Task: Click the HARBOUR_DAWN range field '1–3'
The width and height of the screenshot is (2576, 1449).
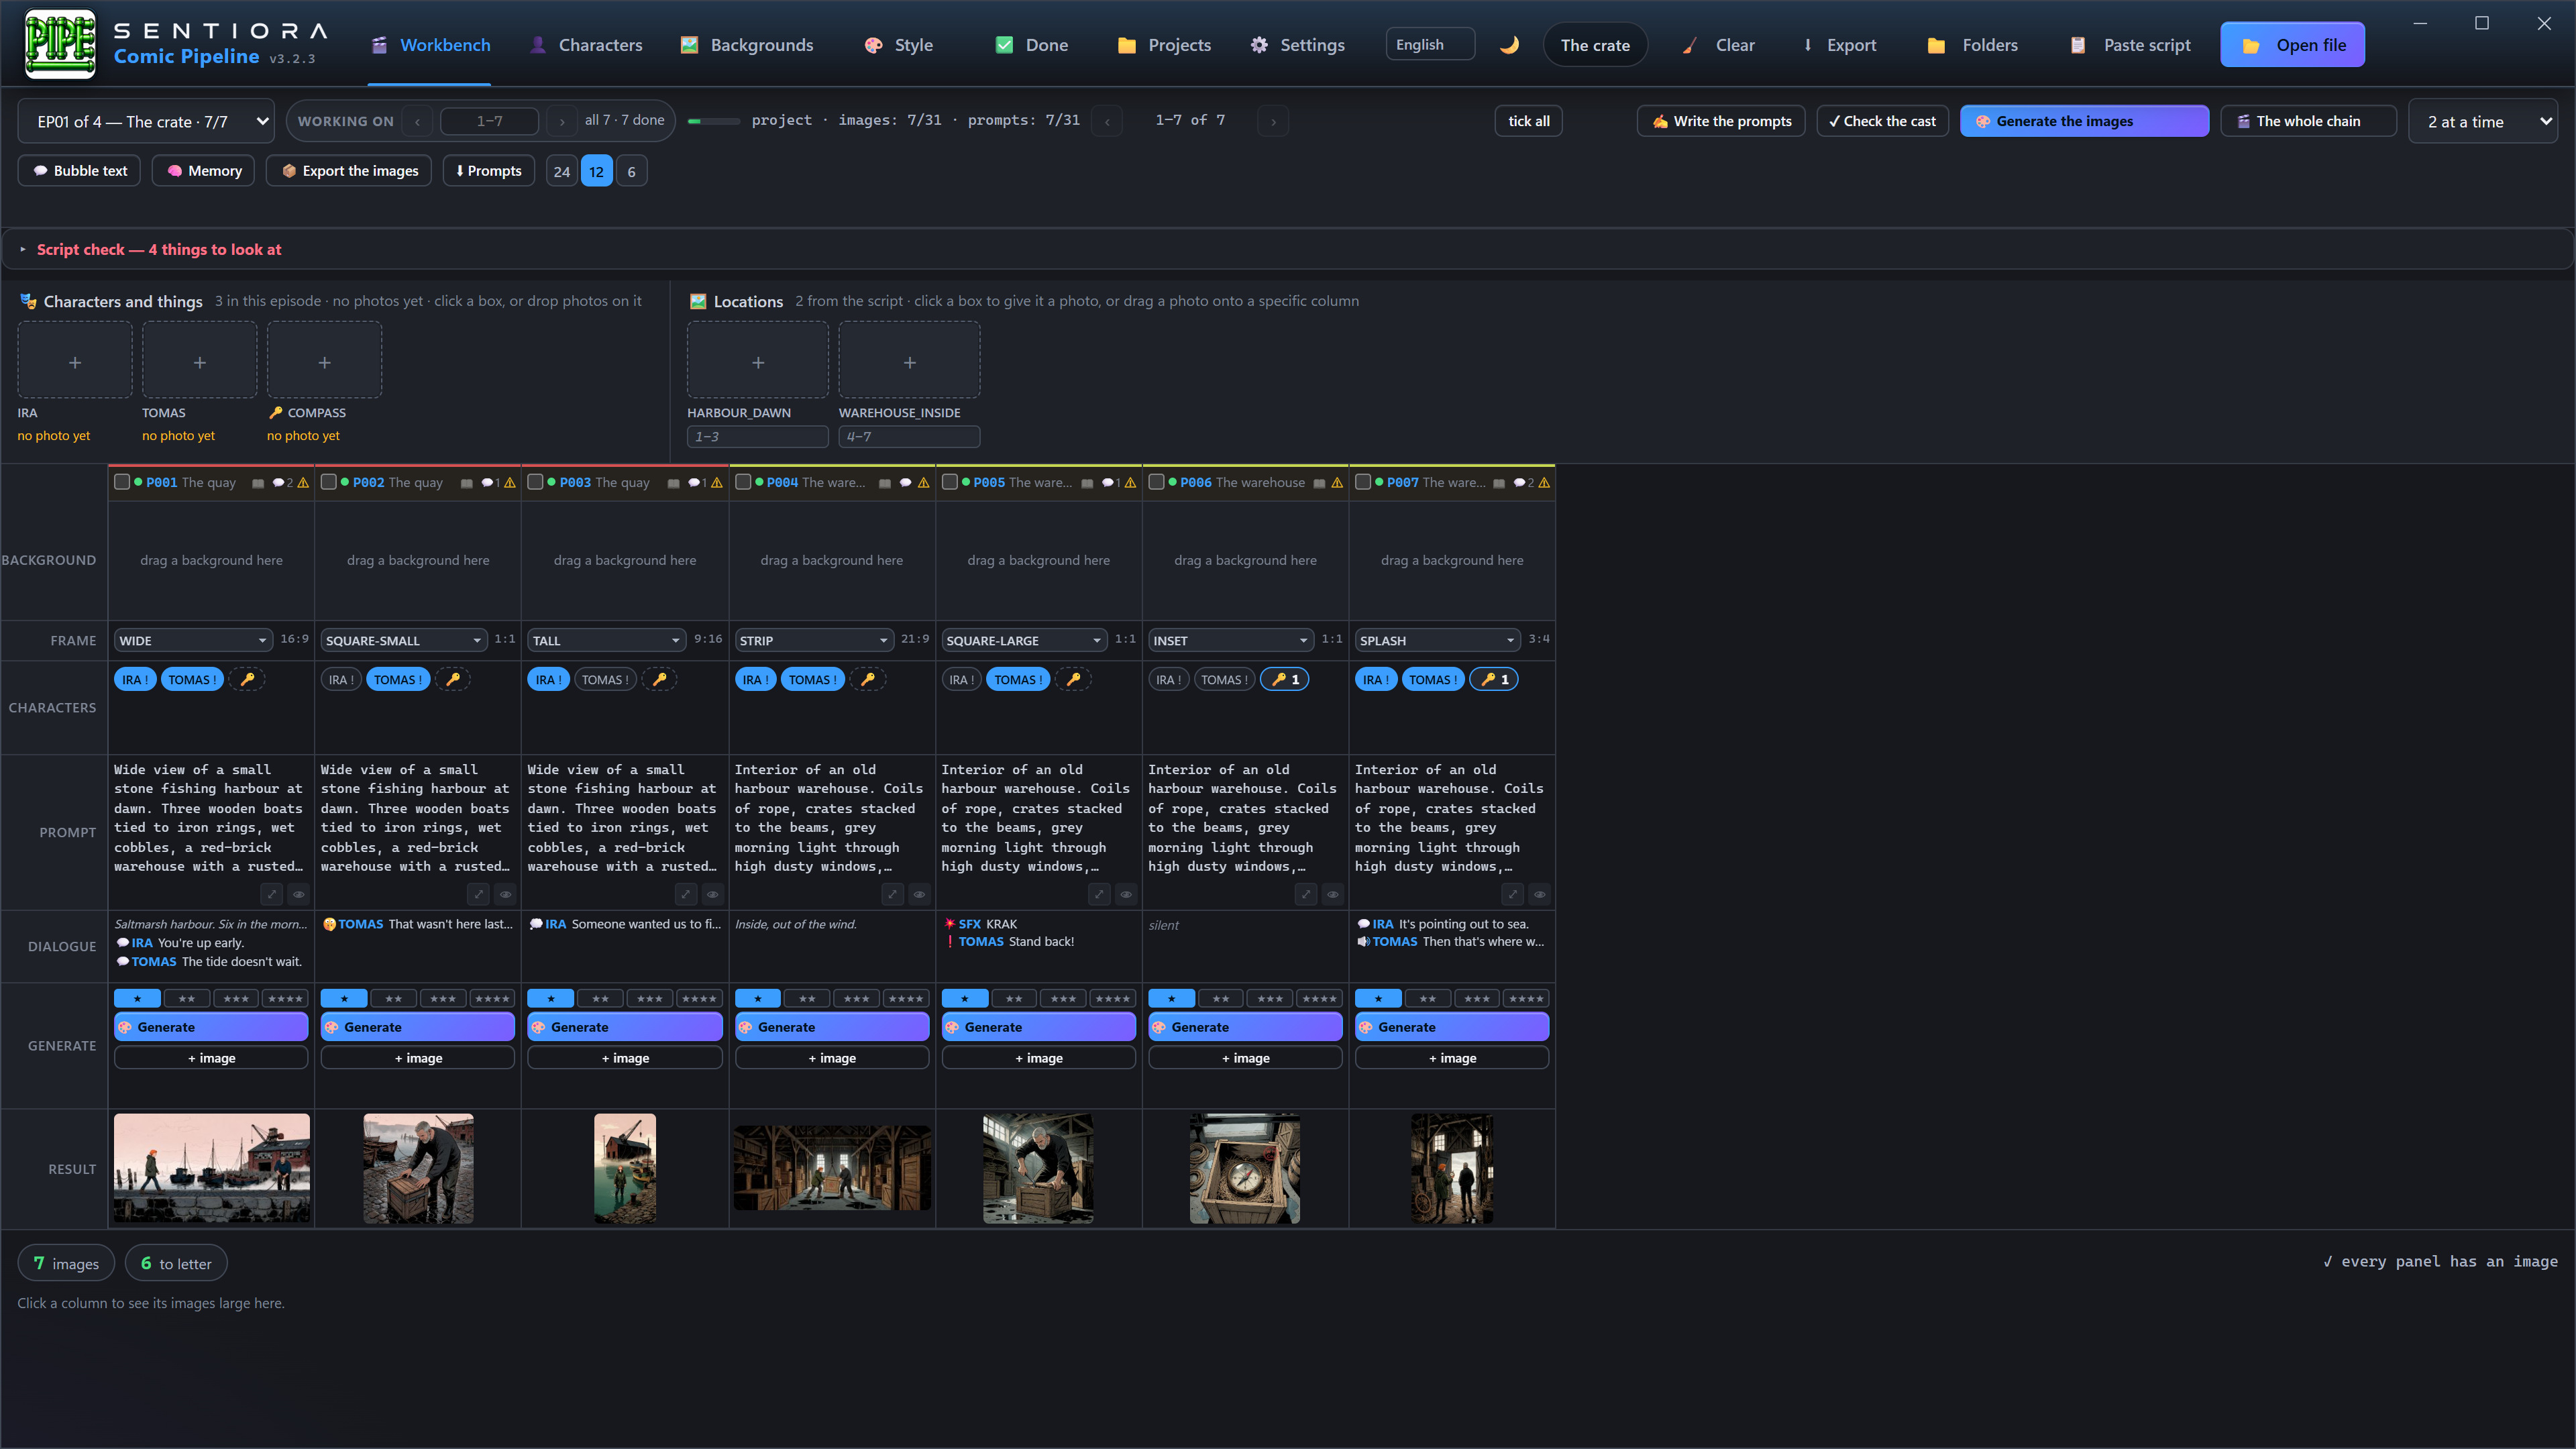Action: (x=757, y=437)
